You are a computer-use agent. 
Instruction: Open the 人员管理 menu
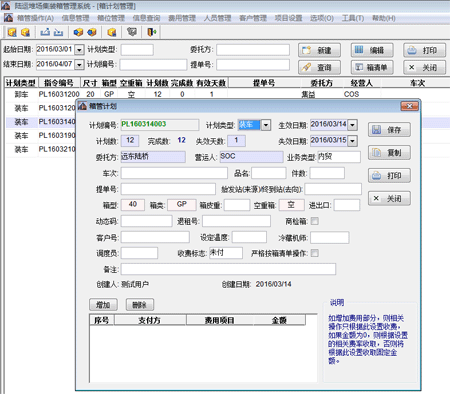[217, 18]
